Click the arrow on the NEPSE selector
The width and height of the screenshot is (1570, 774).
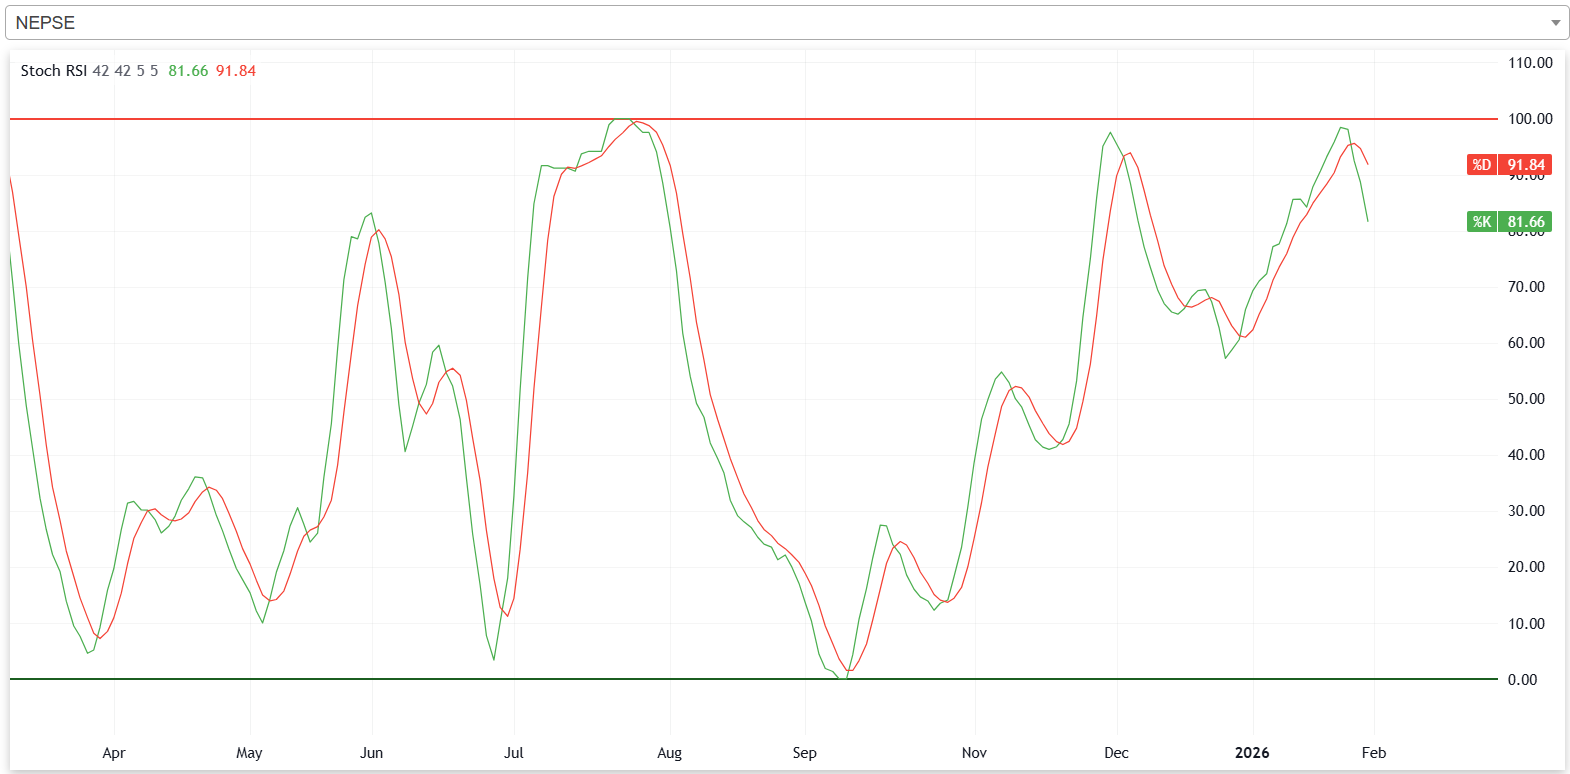click(1555, 23)
